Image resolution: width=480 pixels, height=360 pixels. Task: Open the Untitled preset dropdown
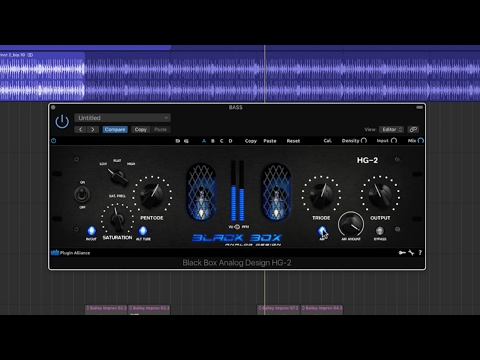point(122,118)
